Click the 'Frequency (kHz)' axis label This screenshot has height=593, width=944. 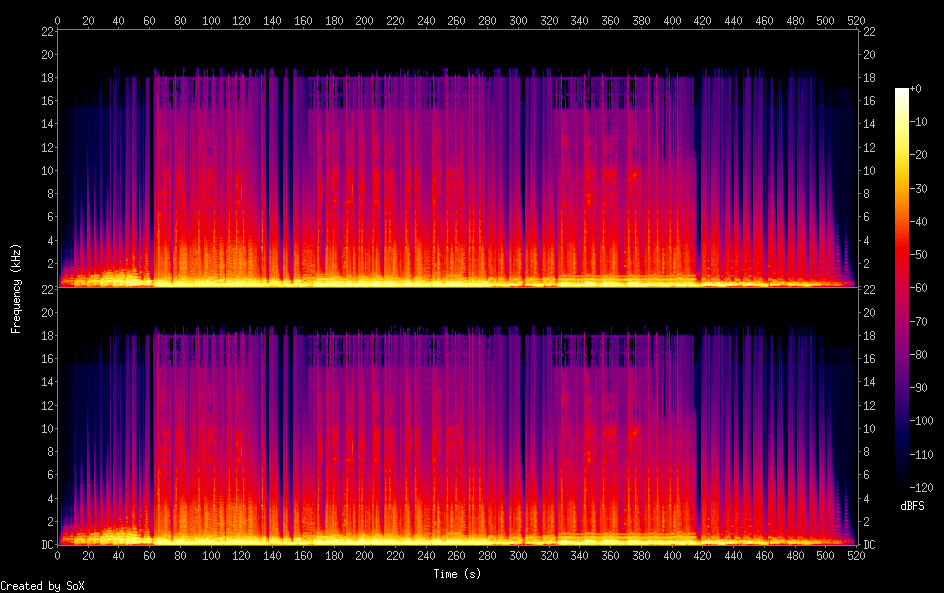[x=16, y=288]
